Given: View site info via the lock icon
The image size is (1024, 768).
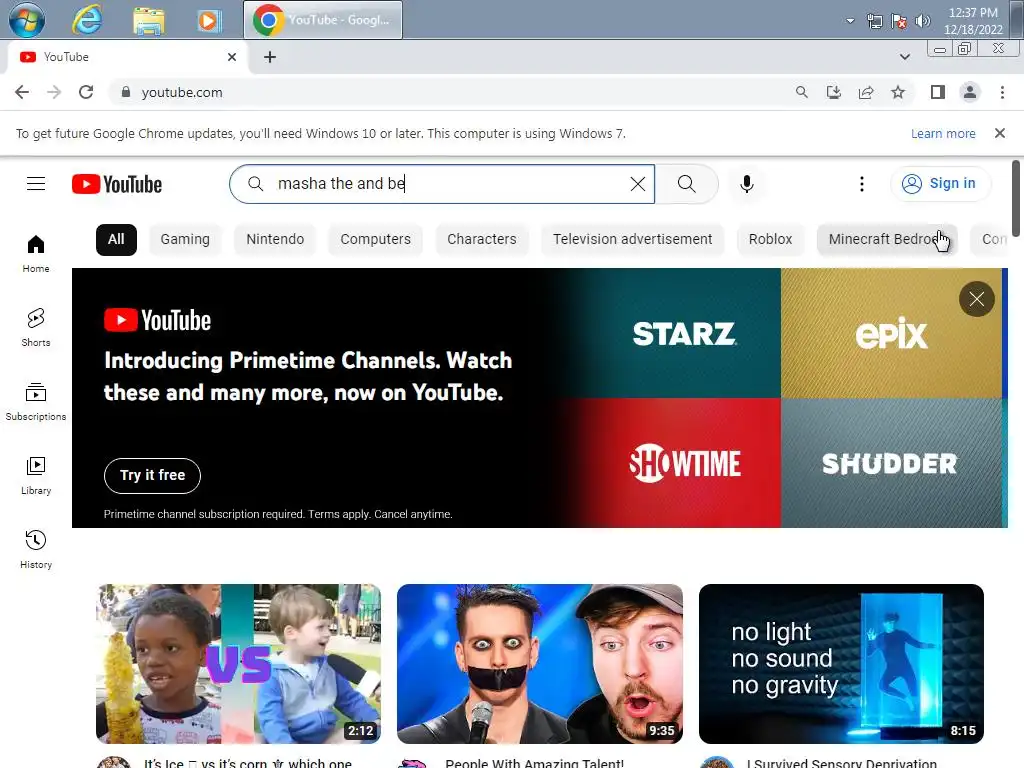Looking at the screenshot, I should tap(125, 92).
